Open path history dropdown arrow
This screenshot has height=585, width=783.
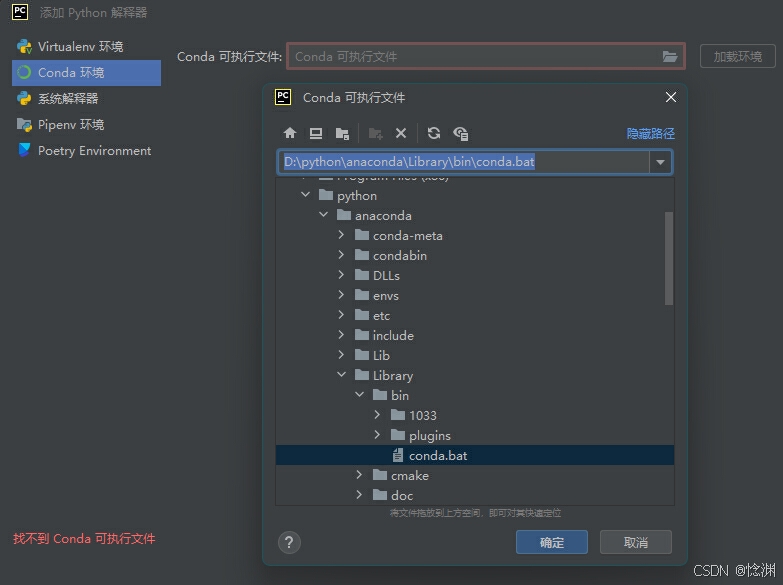pyautogui.click(x=660, y=162)
